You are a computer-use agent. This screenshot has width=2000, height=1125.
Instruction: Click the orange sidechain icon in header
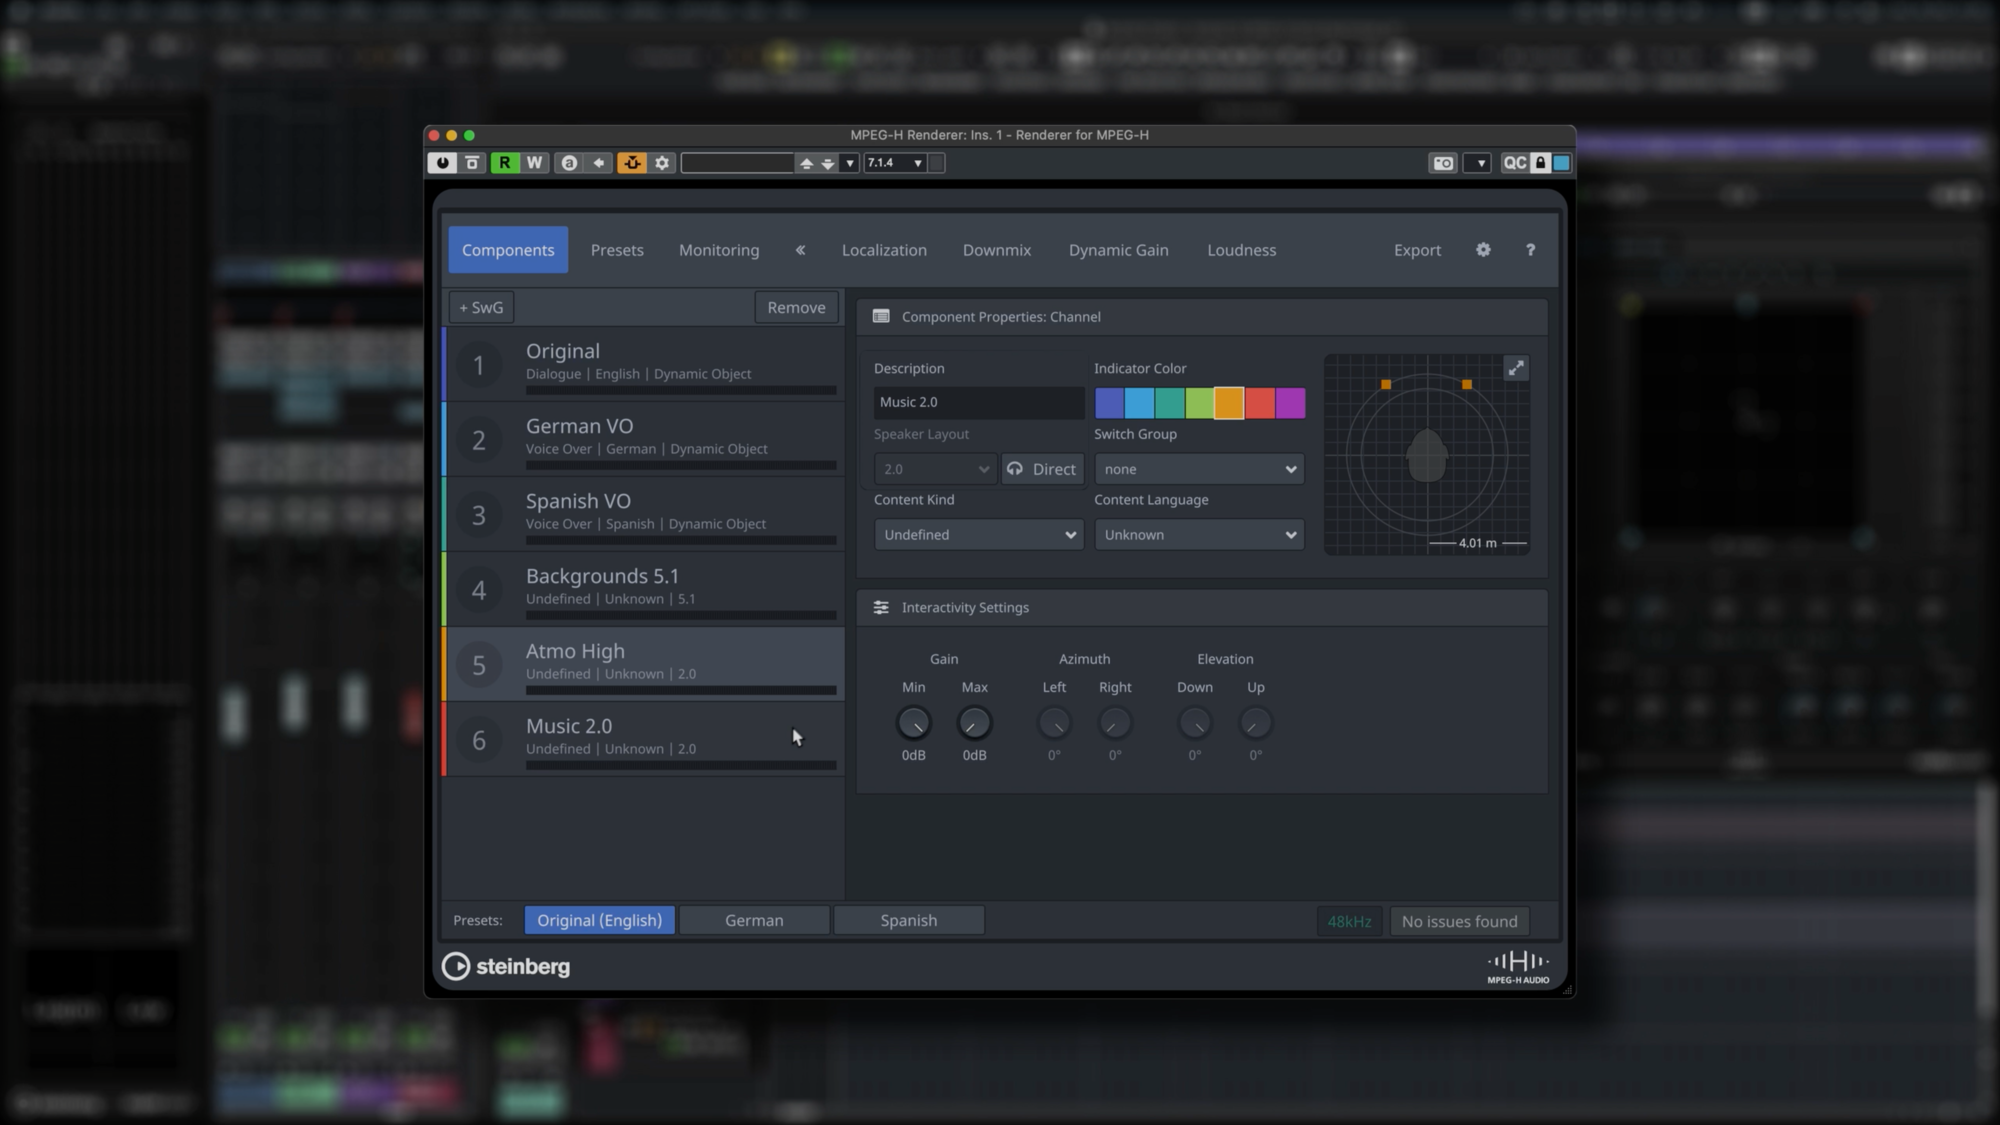(x=632, y=162)
